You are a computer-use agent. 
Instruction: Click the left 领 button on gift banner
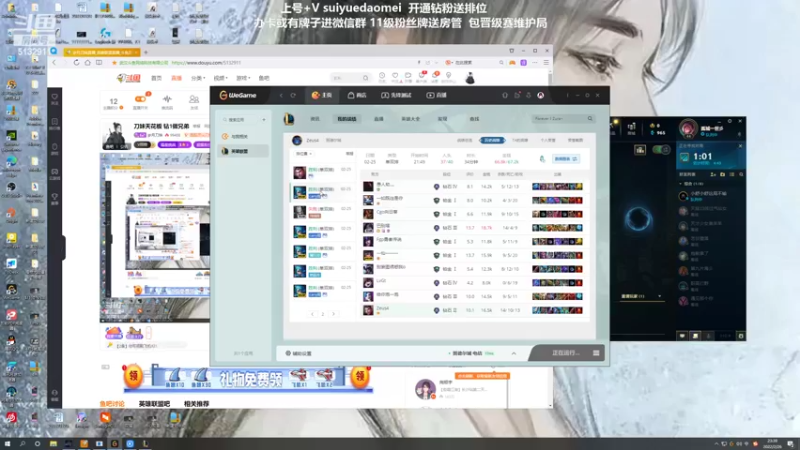133,377
